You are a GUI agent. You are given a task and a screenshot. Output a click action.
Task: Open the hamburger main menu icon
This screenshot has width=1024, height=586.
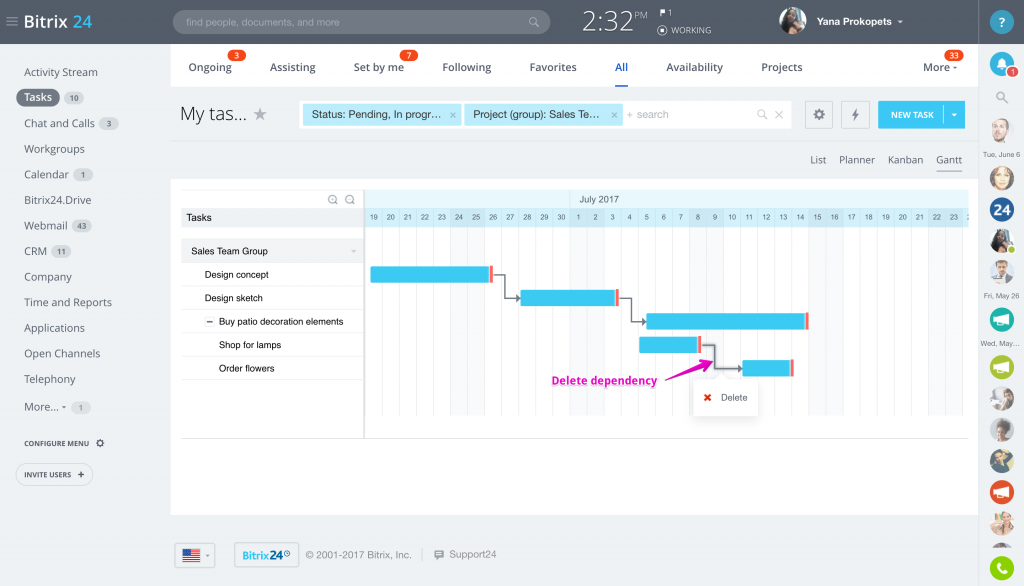(x=12, y=22)
